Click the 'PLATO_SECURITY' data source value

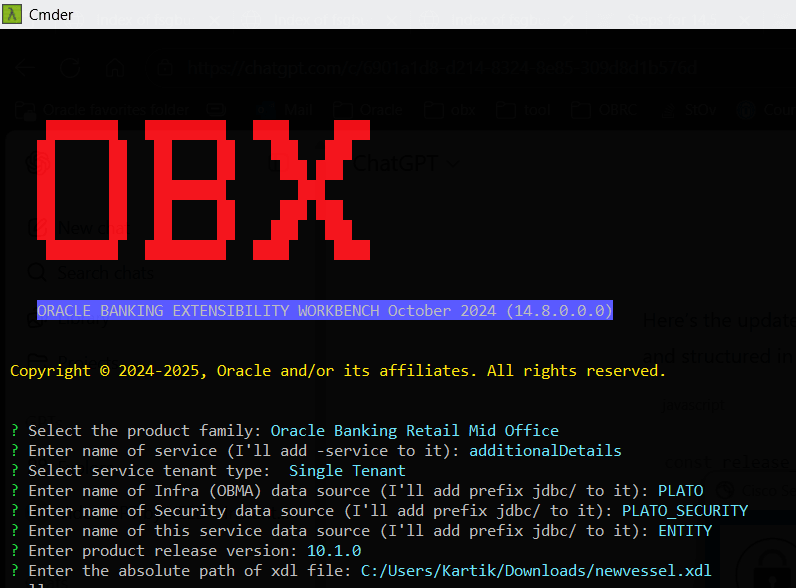tap(685, 511)
